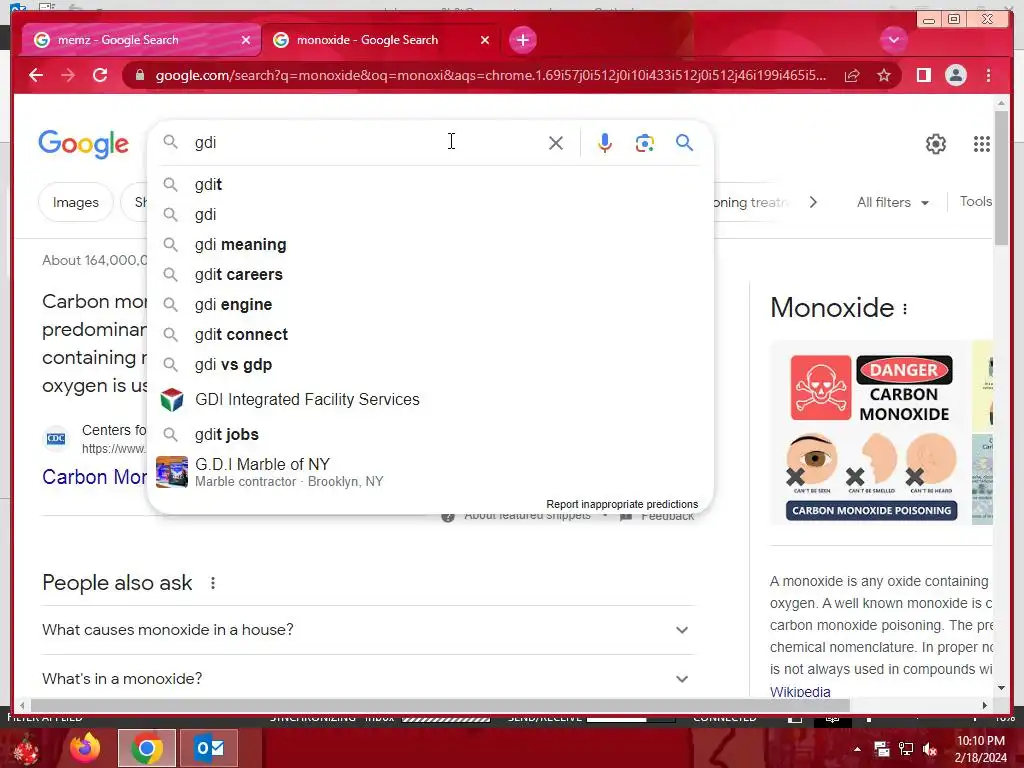Viewport: 1024px width, 768px height.
Task: Open more options next to Monoxide title
Action: tap(905, 309)
